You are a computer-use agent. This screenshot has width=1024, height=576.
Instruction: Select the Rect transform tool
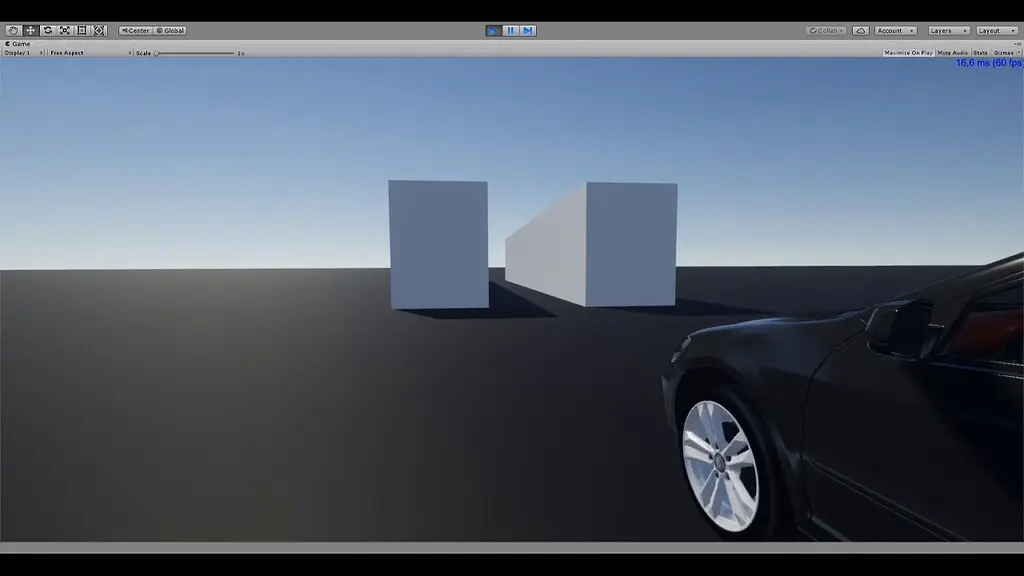click(82, 31)
